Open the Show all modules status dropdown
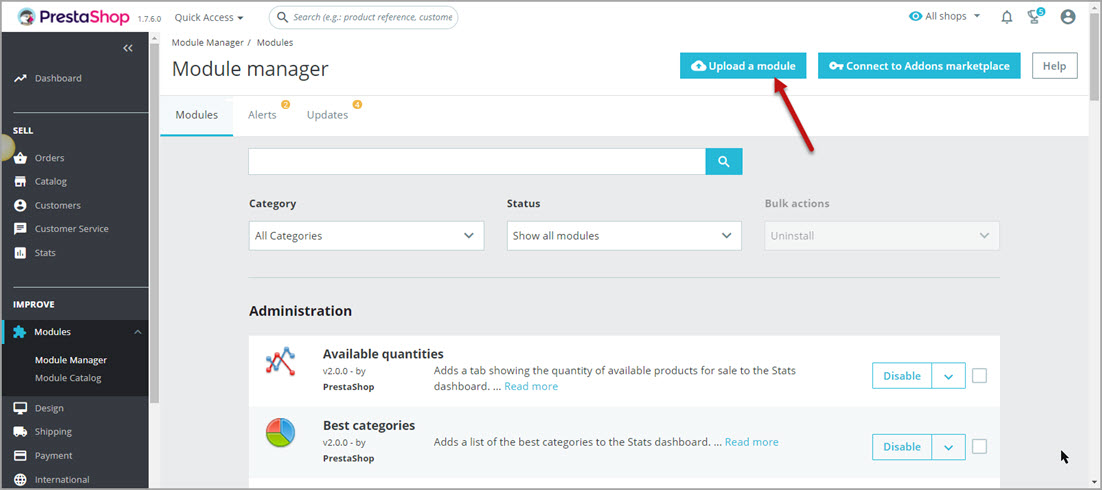This screenshot has width=1102, height=490. [x=624, y=236]
